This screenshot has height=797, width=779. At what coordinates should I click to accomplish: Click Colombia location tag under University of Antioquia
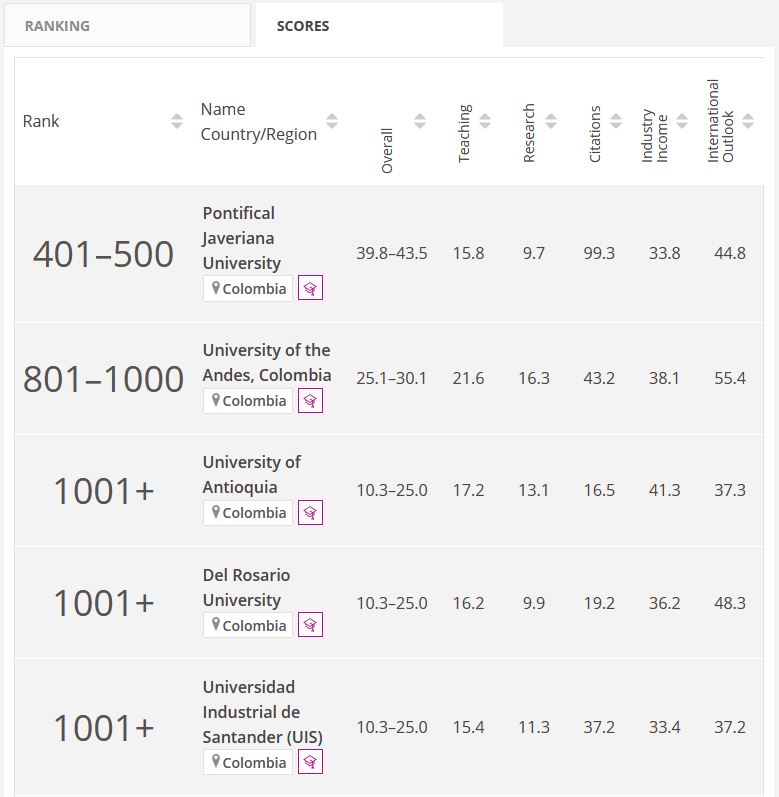pos(248,513)
